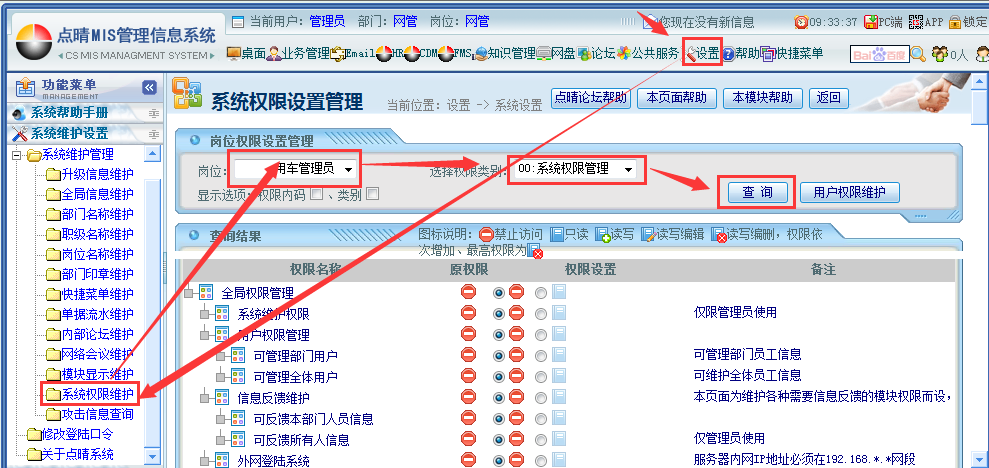Viewport: 989px width, 468px height.
Task: Open the 帮助 help icon
Action: tap(740, 54)
